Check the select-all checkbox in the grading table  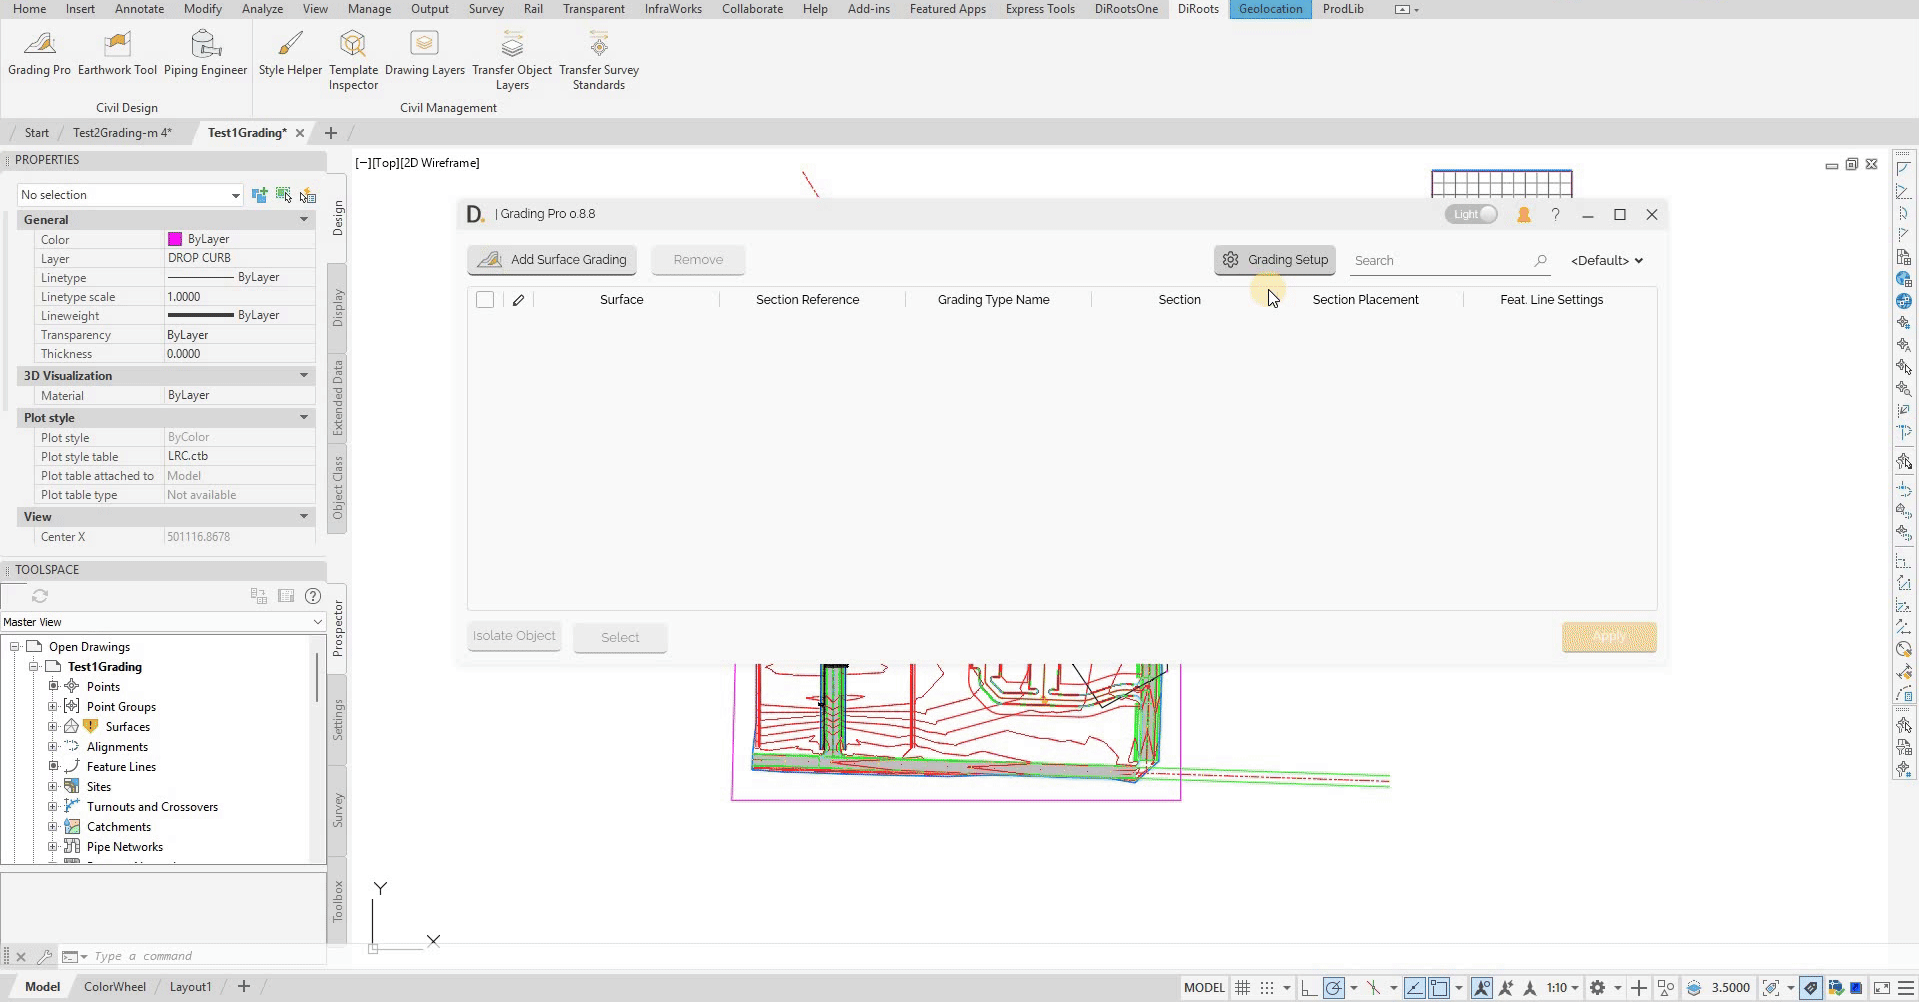pos(485,299)
